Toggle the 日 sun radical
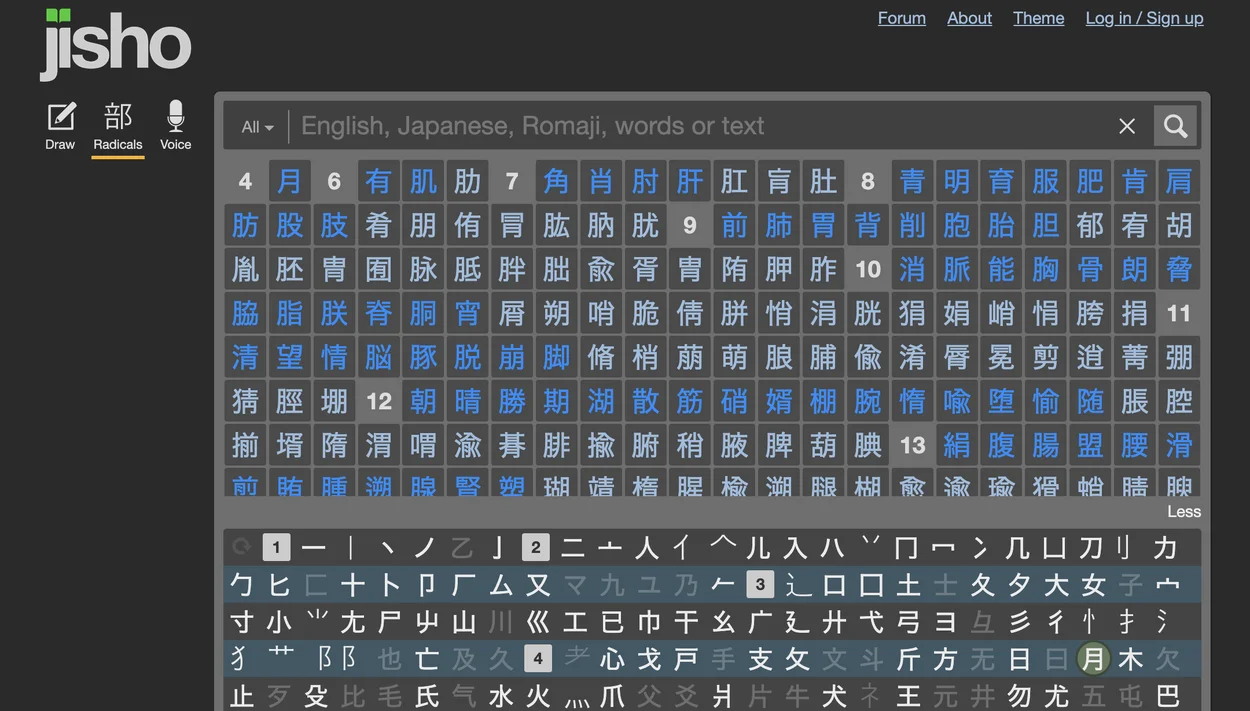Screen dimensions: 1250x711 tap(1020, 659)
